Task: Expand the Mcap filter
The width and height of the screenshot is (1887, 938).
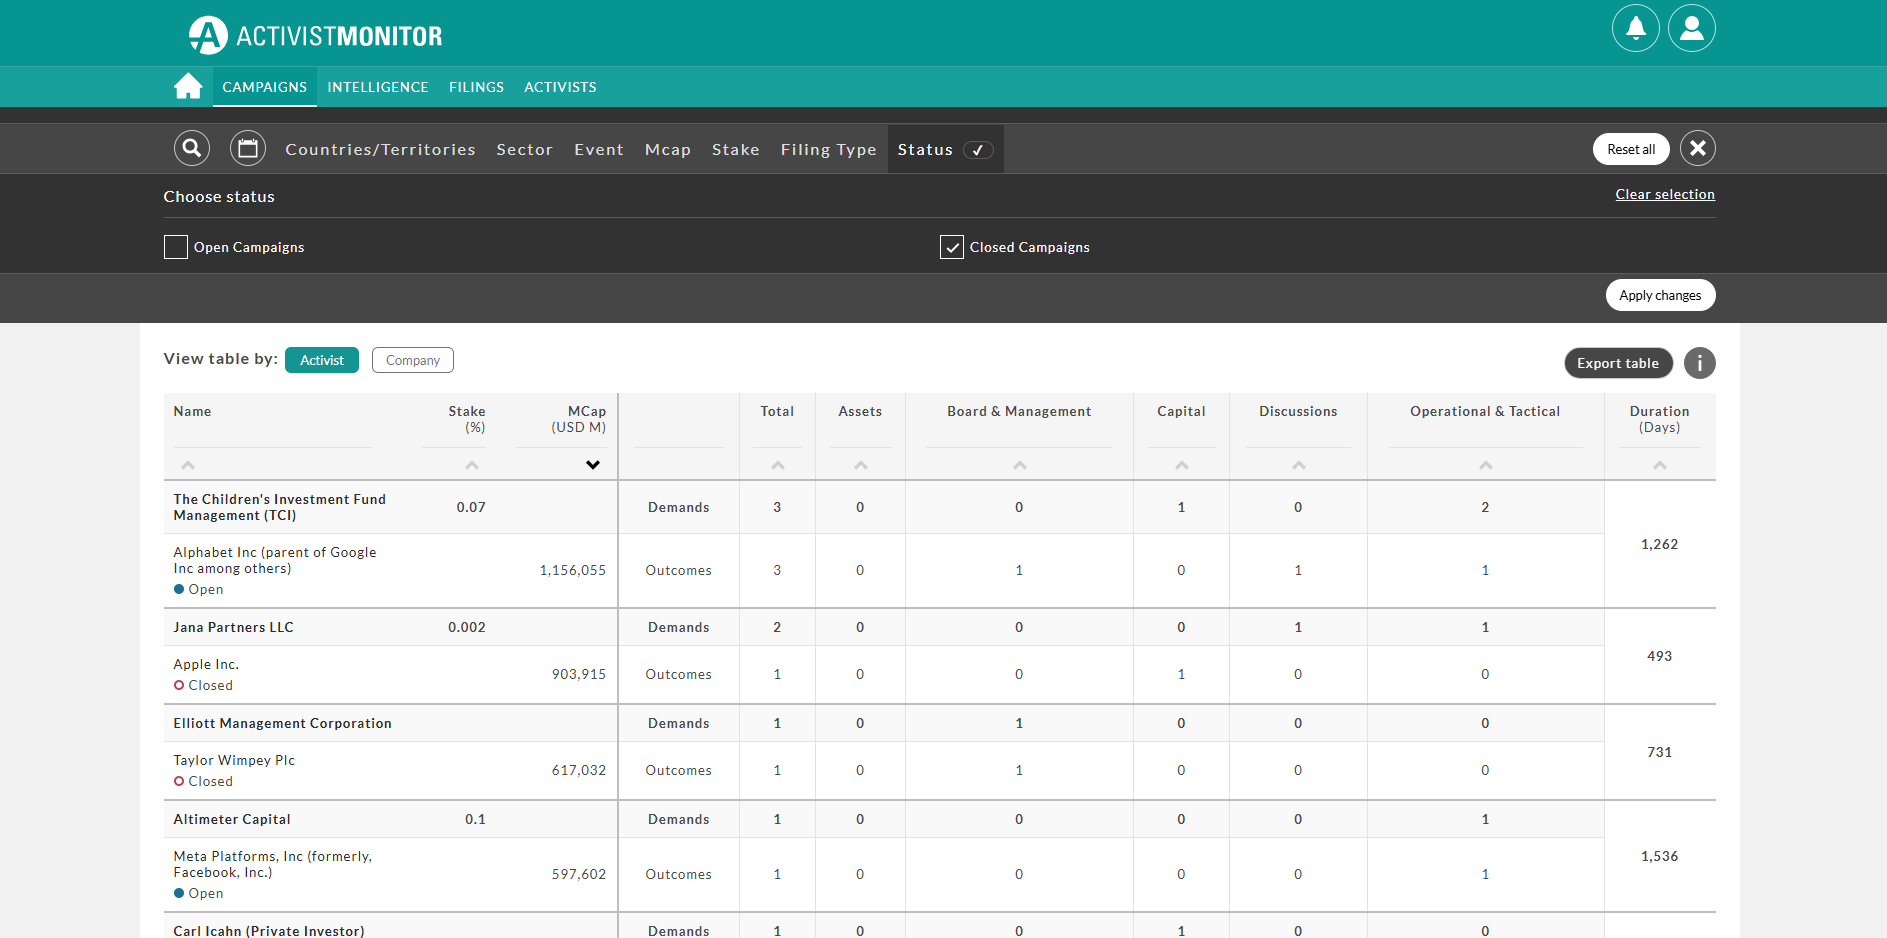Action: coord(668,149)
